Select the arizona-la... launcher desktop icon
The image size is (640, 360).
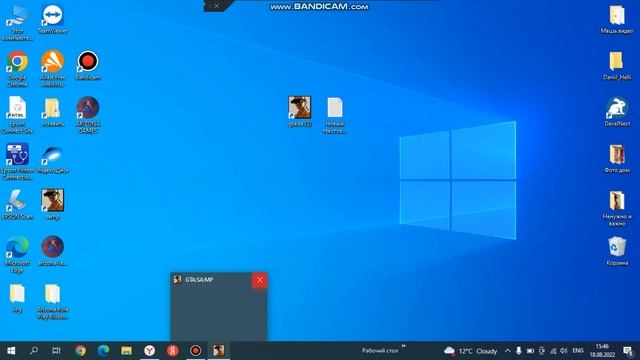[53, 251]
